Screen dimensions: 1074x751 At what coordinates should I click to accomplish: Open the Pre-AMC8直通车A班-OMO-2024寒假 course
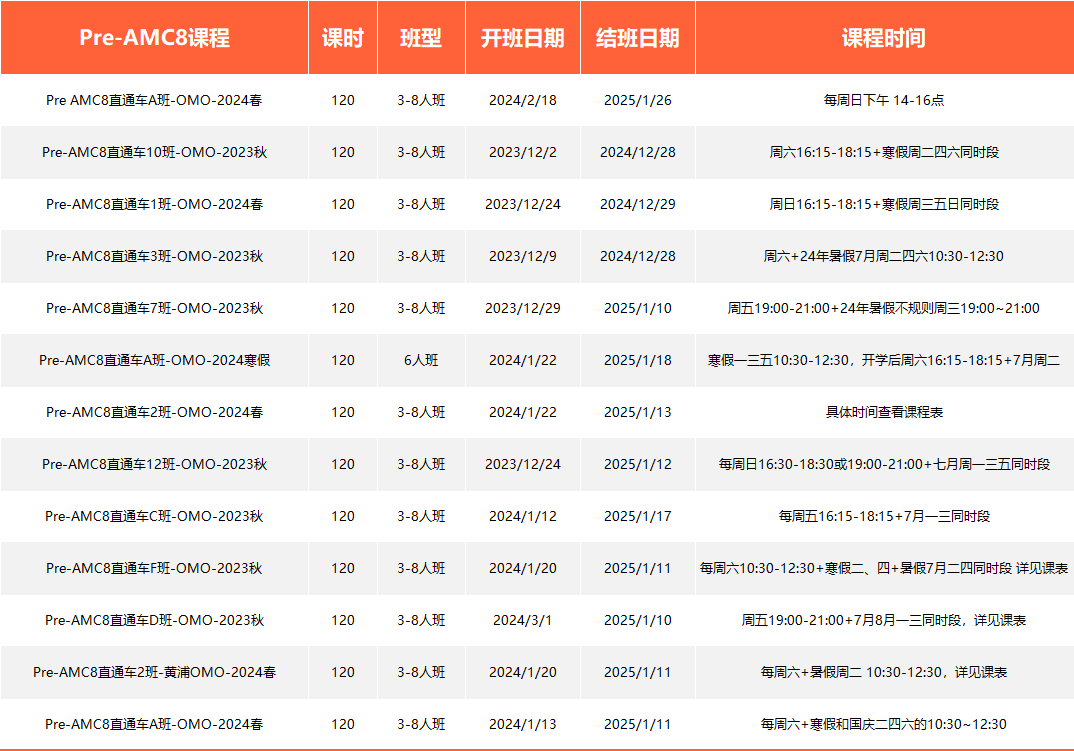pyautogui.click(x=154, y=360)
